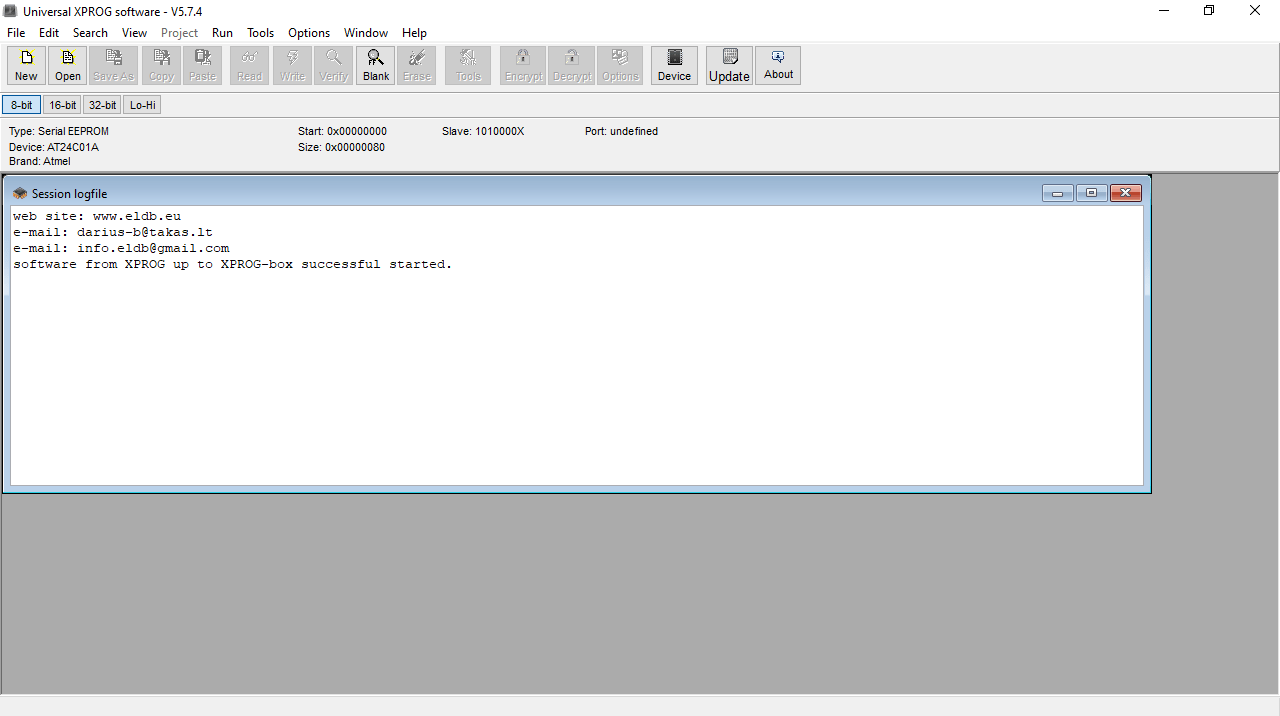Run the Blank check tool

pos(376,65)
